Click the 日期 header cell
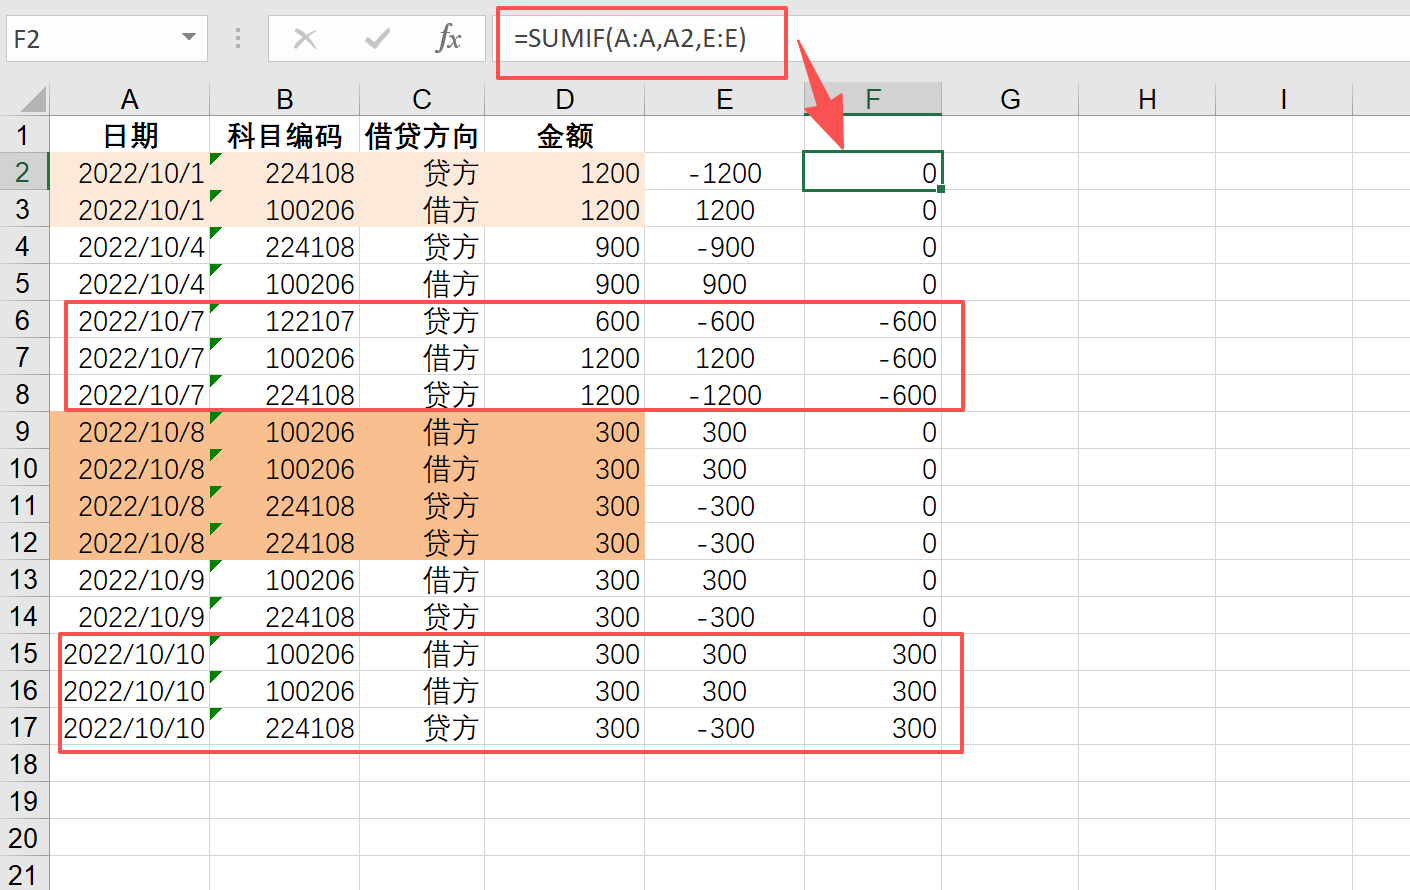Image resolution: width=1410 pixels, height=890 pixels. [x=130, y=136]
